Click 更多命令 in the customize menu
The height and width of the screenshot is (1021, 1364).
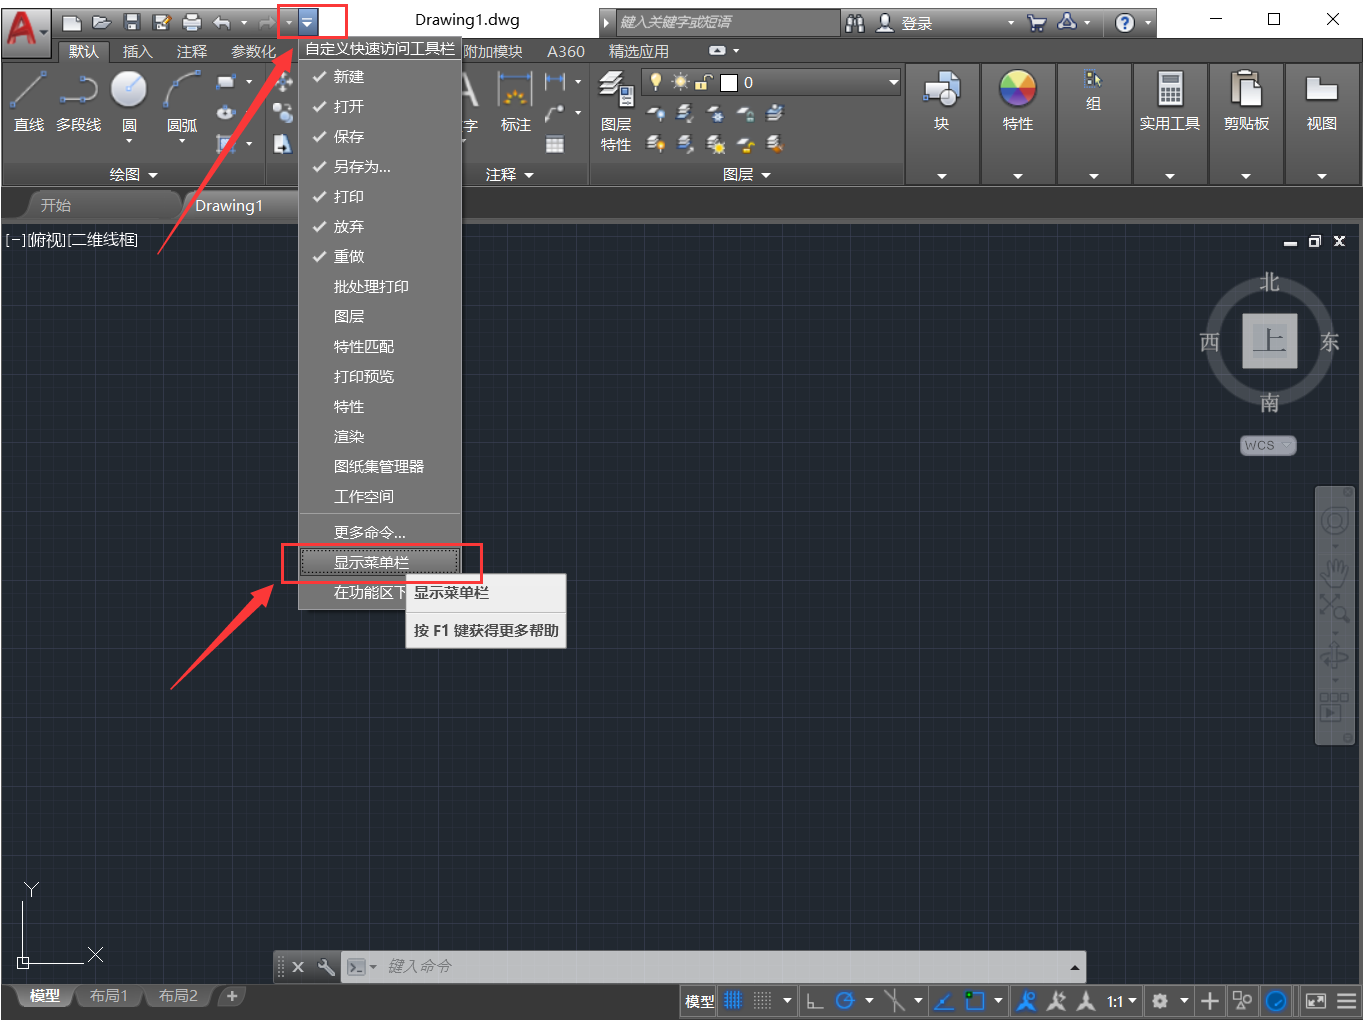(x=369, y=531)
